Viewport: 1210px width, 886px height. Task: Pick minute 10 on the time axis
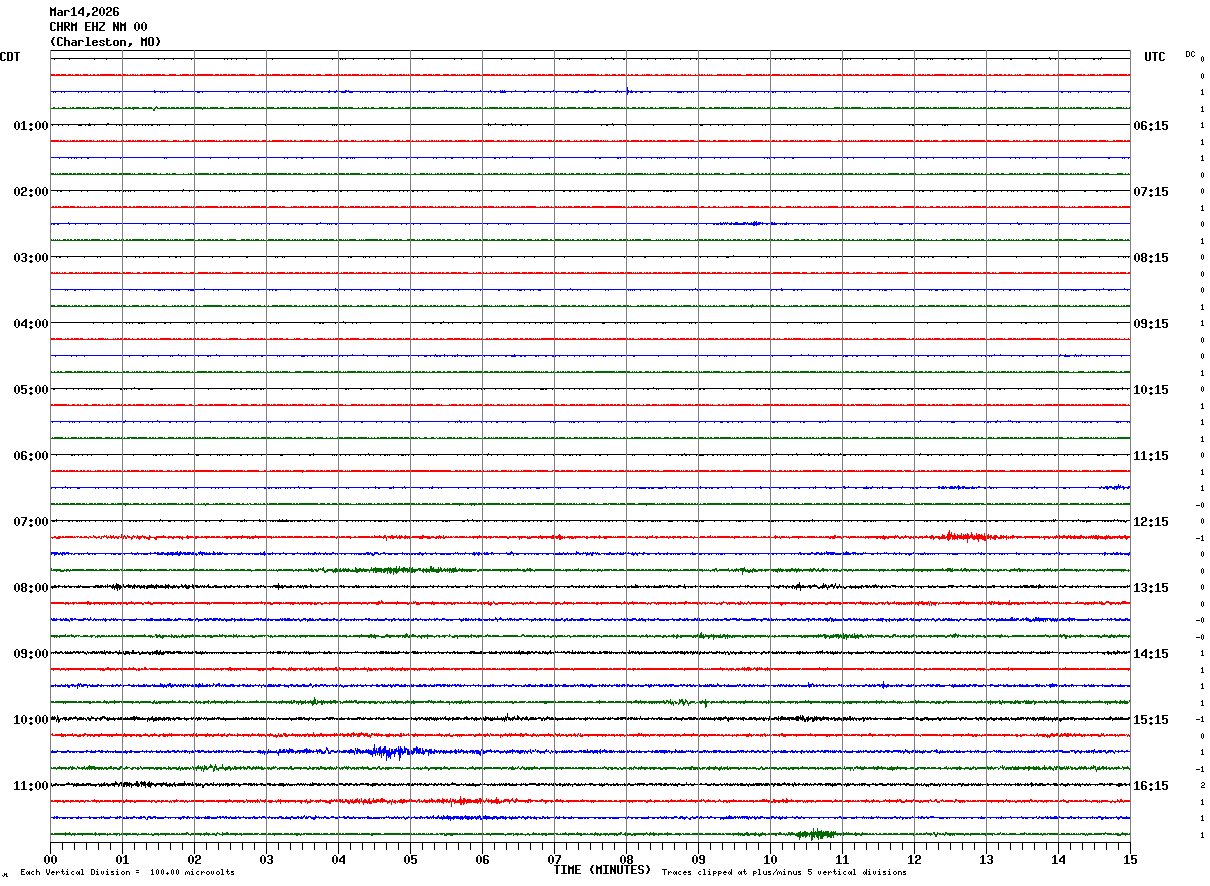click(770, 859)
